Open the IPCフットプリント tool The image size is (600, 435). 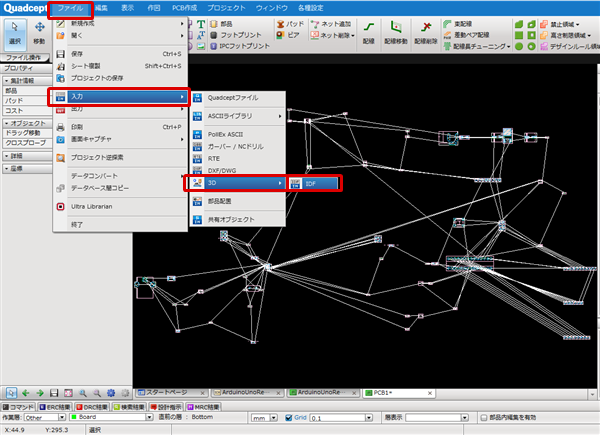pyautogui.click(x=240, y=46)
